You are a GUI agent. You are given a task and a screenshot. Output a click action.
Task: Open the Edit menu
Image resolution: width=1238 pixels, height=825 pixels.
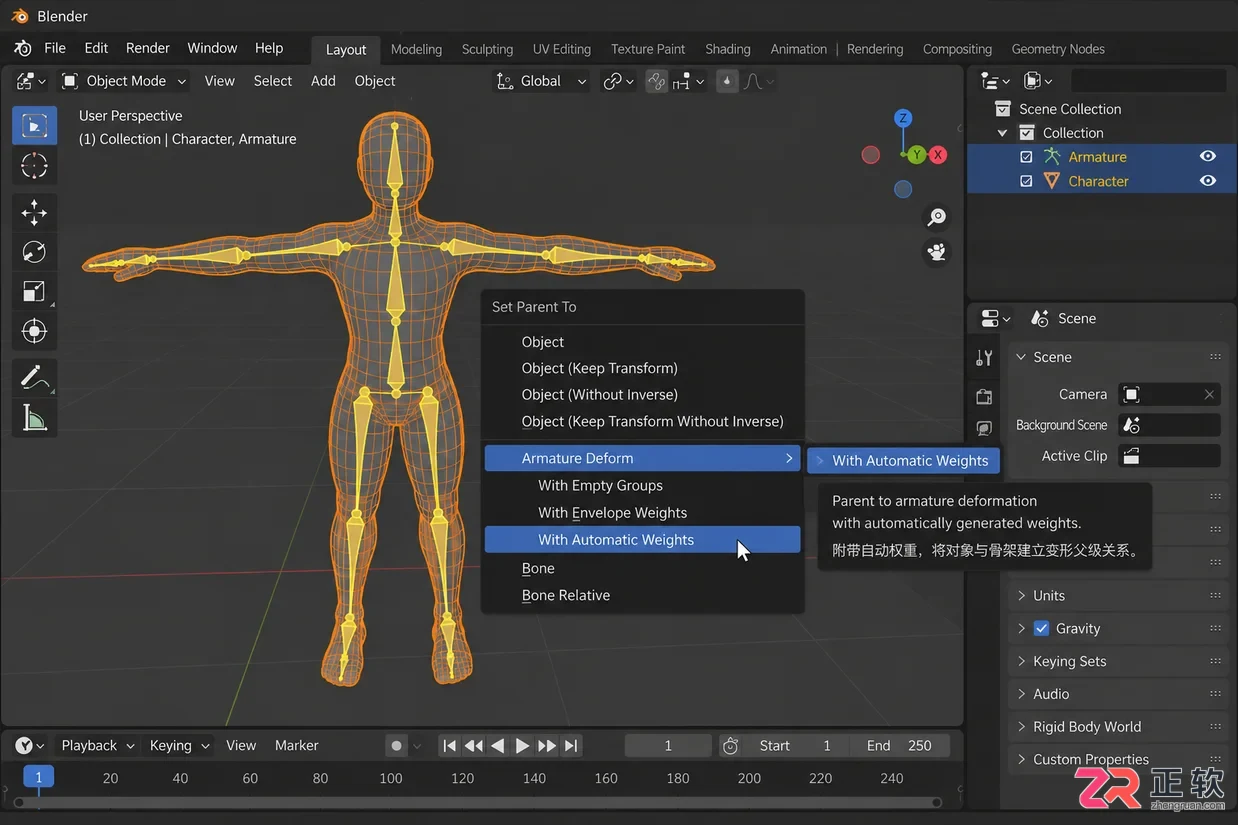point(96,48)
